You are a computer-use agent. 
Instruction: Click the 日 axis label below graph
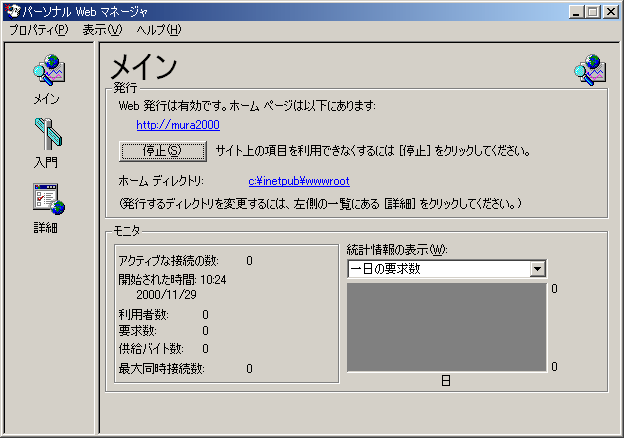[x=446, y=381]
